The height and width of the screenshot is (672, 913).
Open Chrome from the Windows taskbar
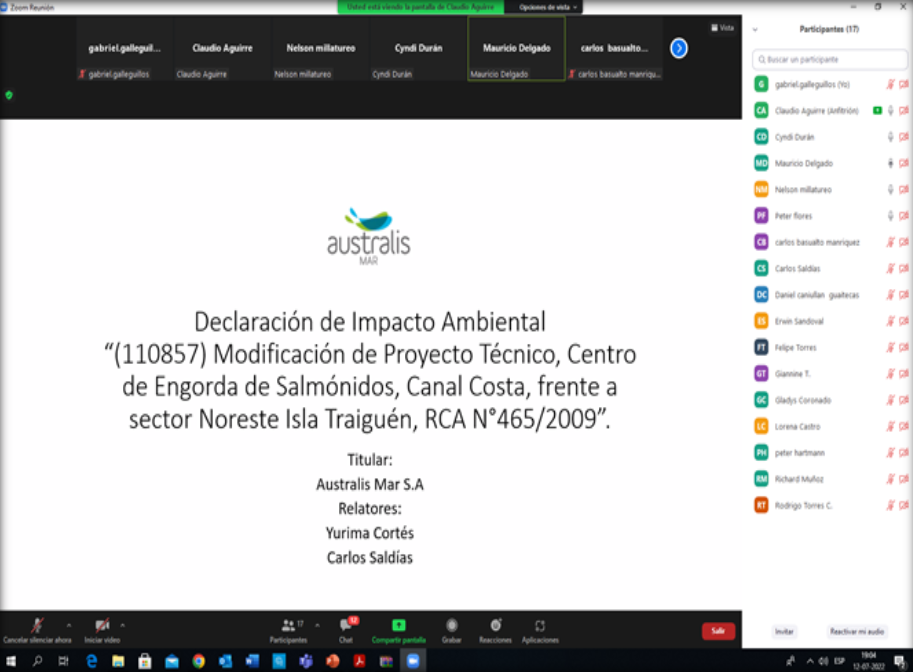pos(199,661)
